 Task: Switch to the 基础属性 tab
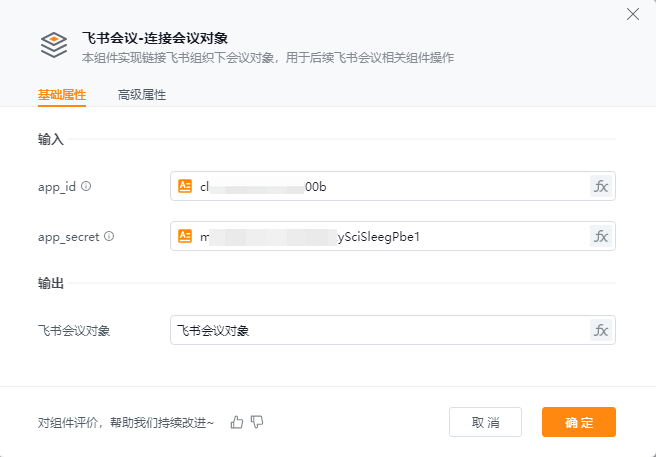[x=62, y=95]
